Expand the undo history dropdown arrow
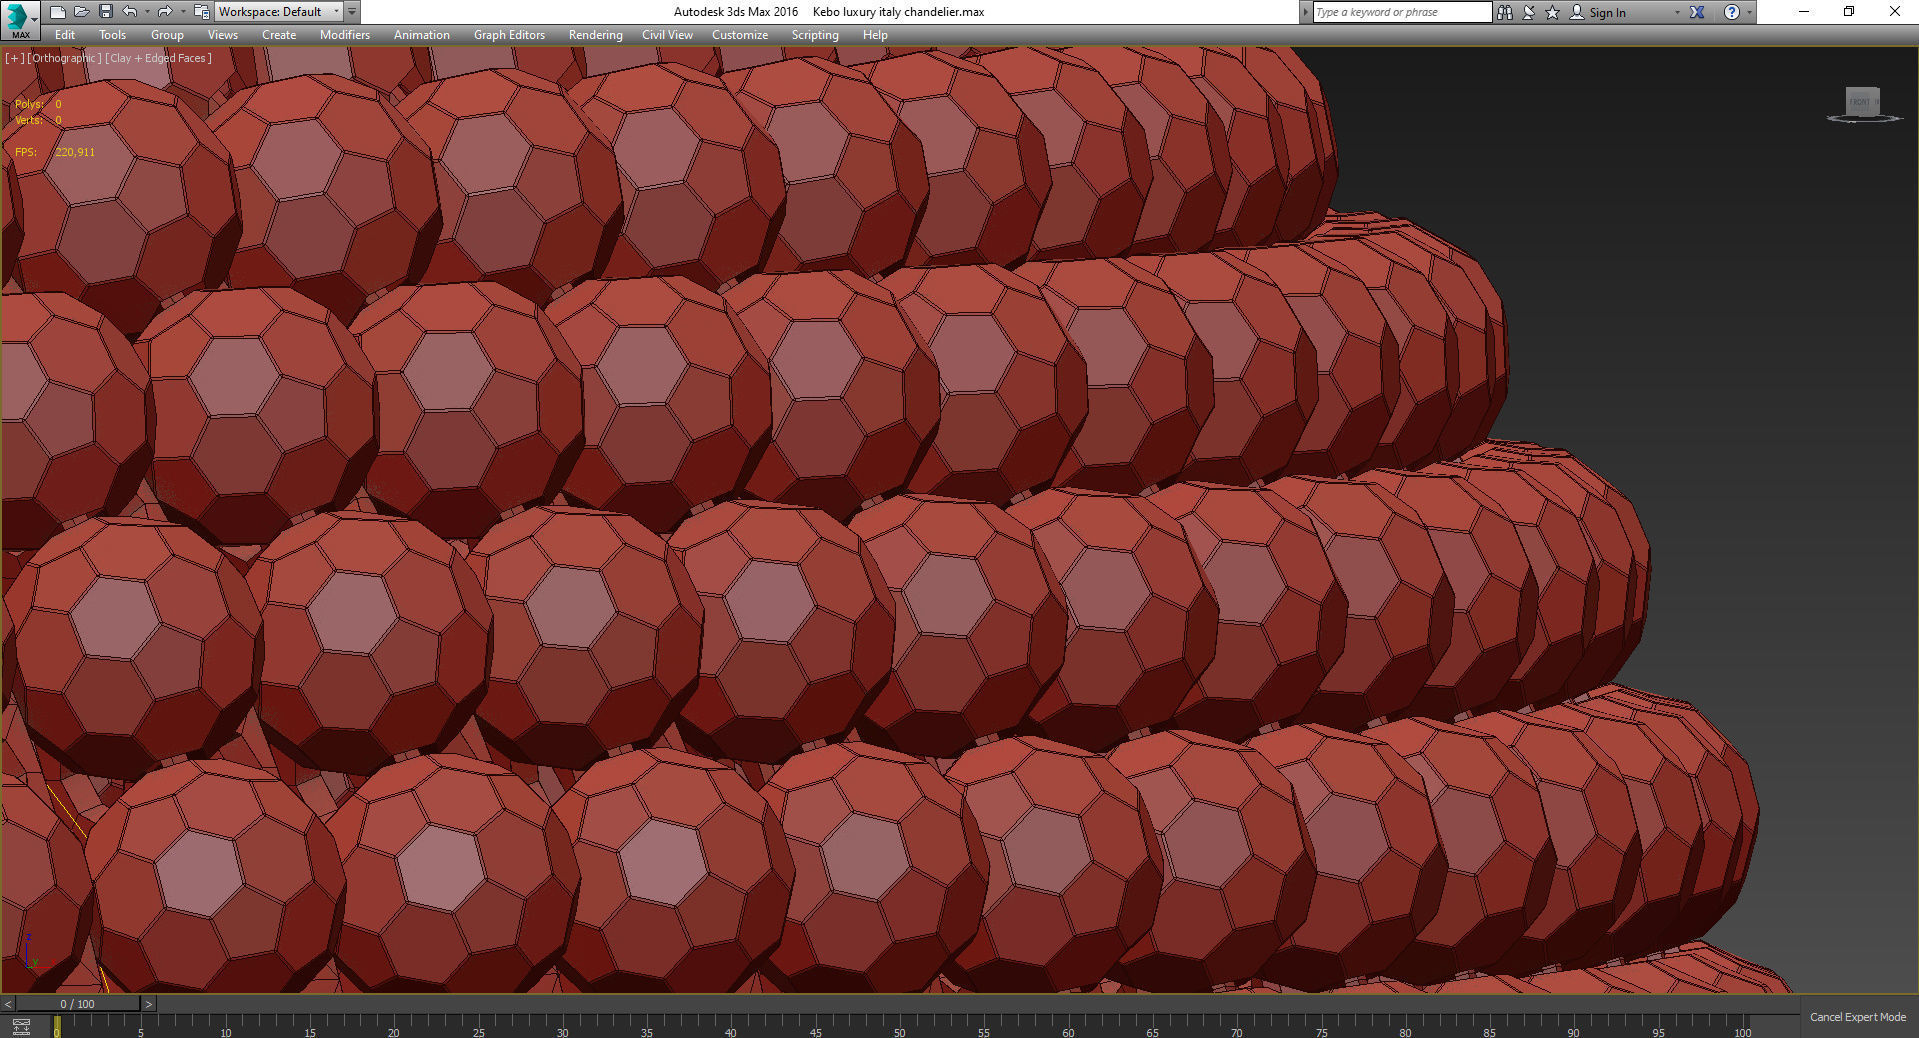Viewport: 1919px width, 1038px height. [x=147, y=12]
